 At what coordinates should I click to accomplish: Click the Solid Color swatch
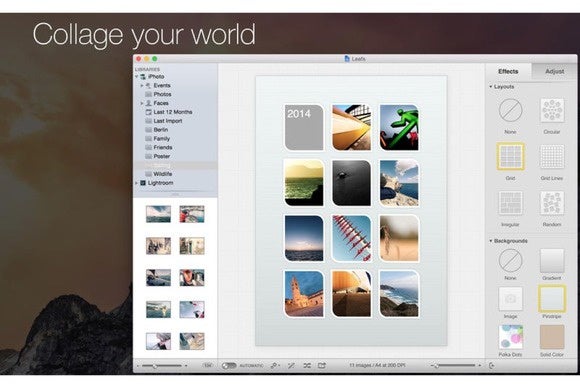552,337
